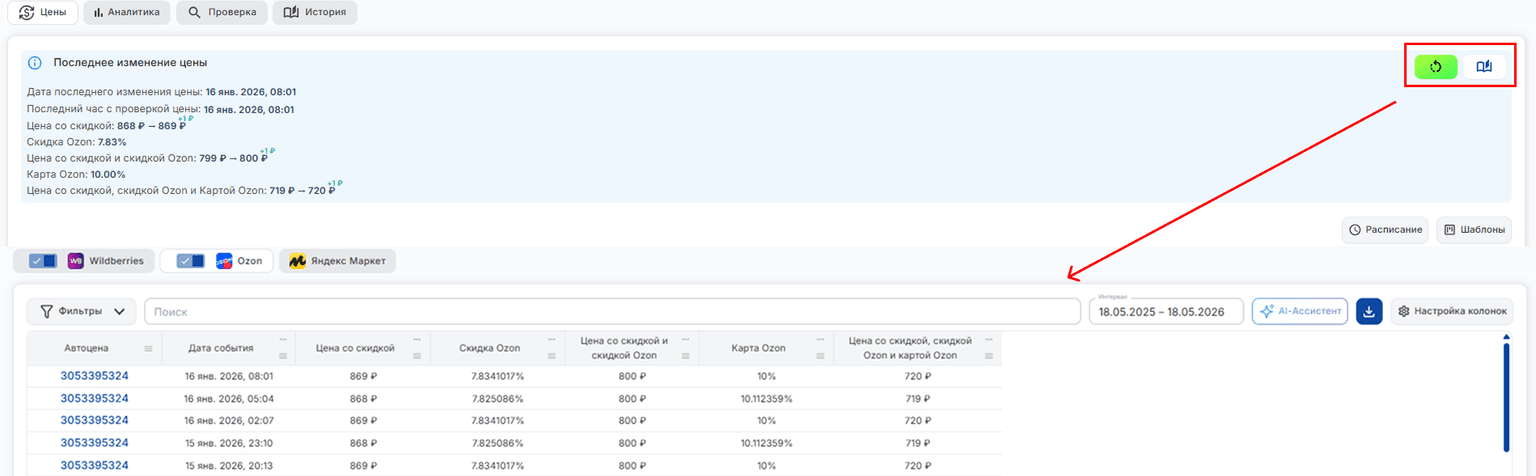
Task: Click the blue download icon button
Action: [x=1369, y=311]
